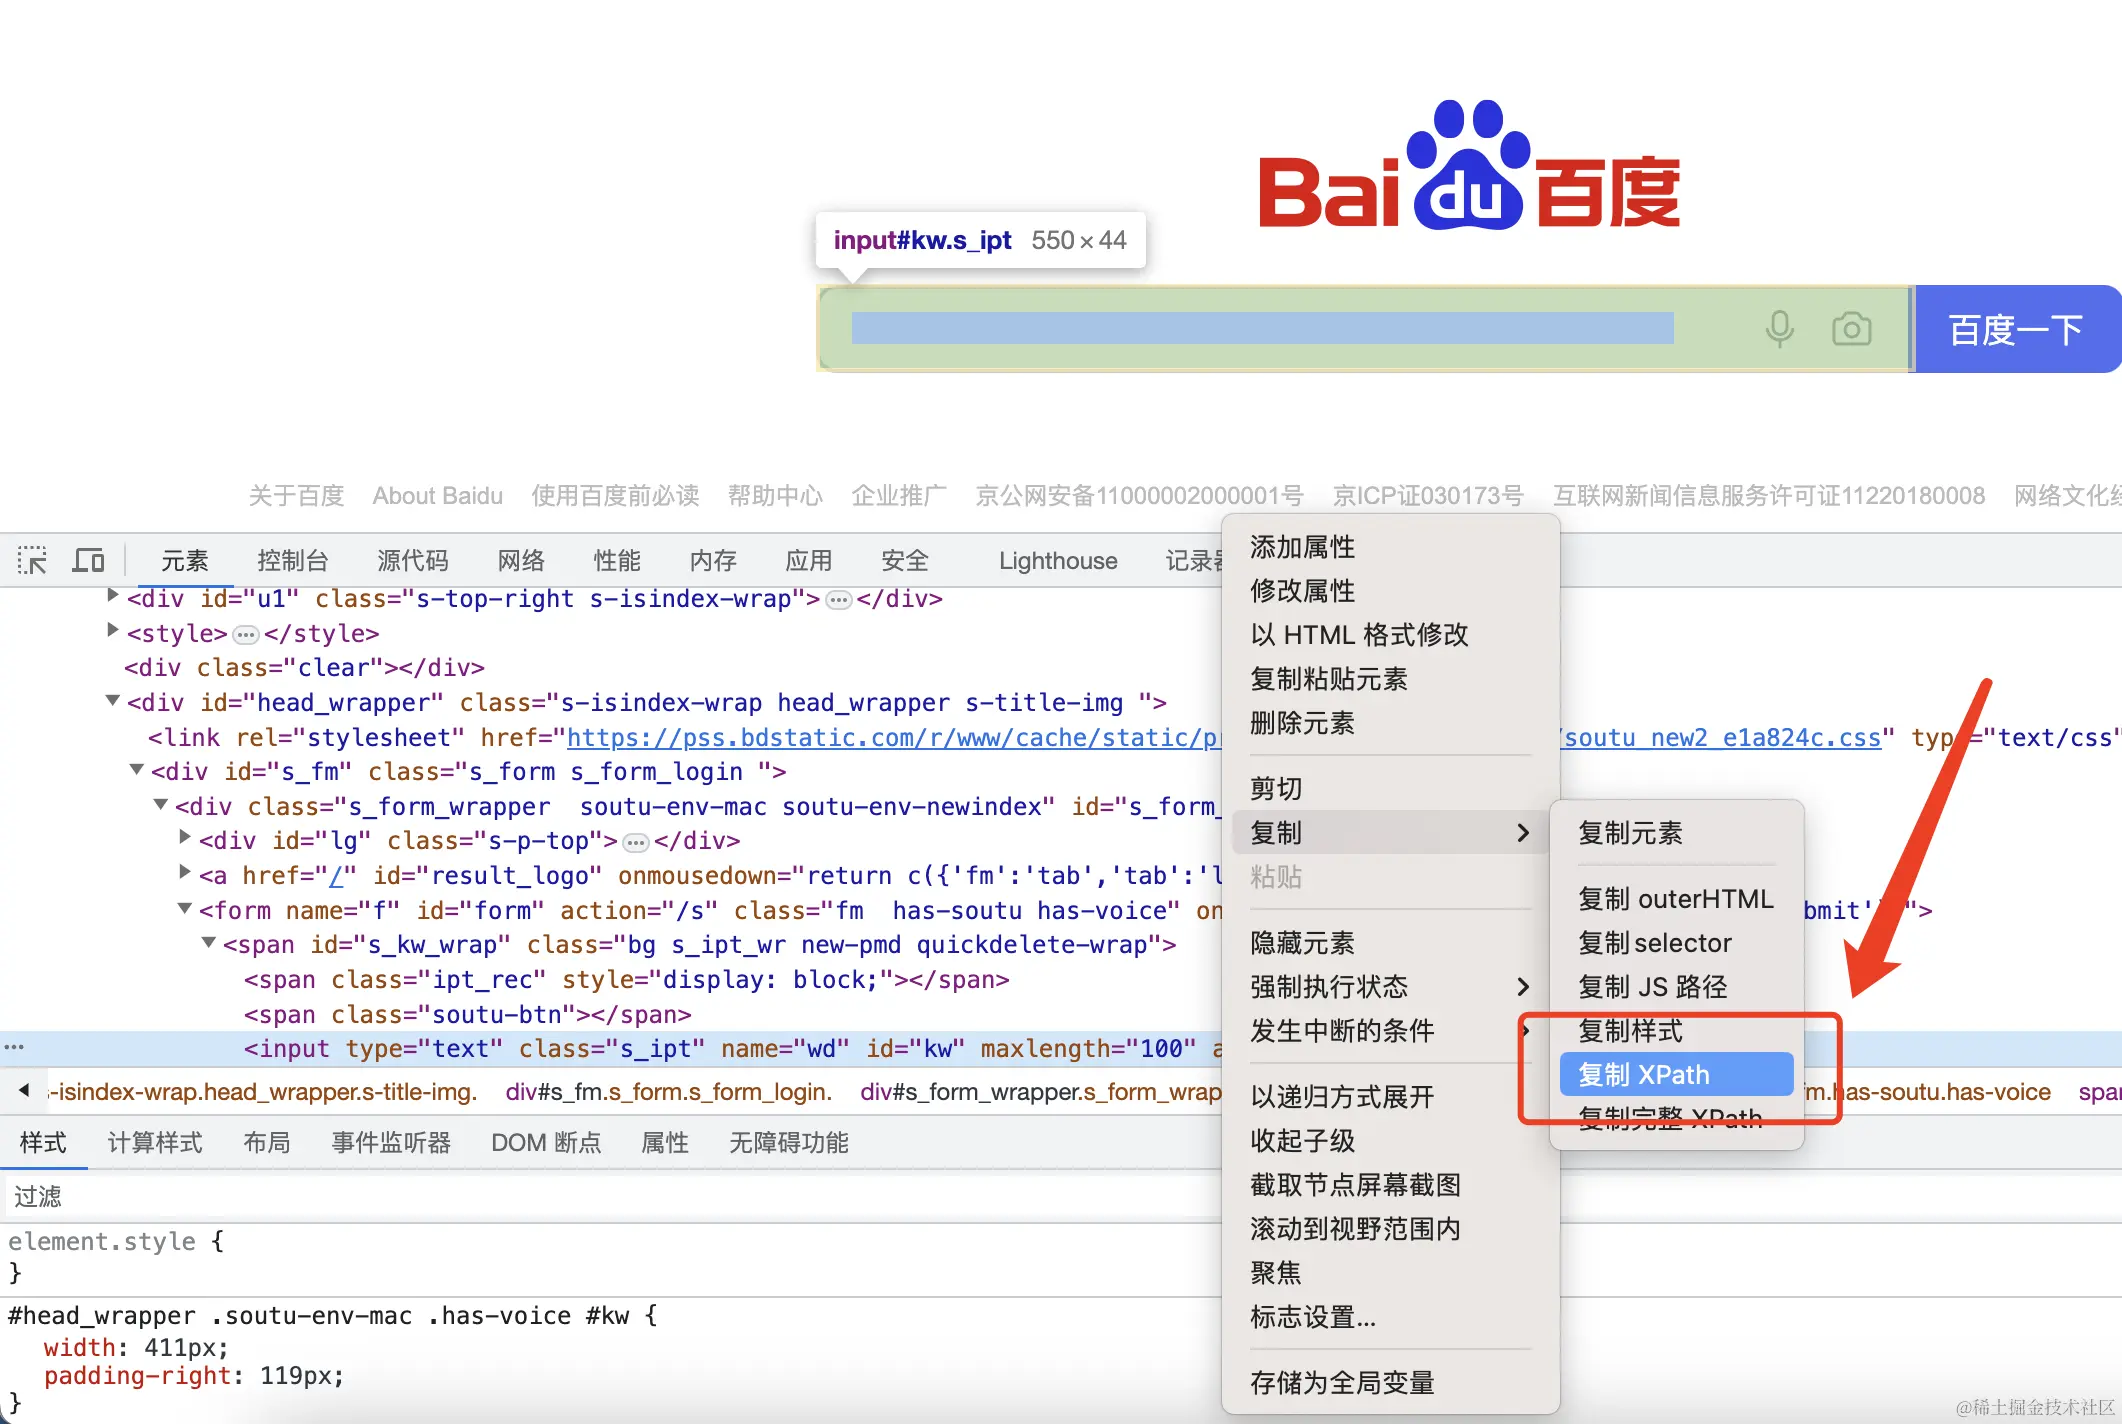The width and height of the screenshot is (2122, 1424).
Task: Toggle the device toolbar icon
Action: click(88, 560)
